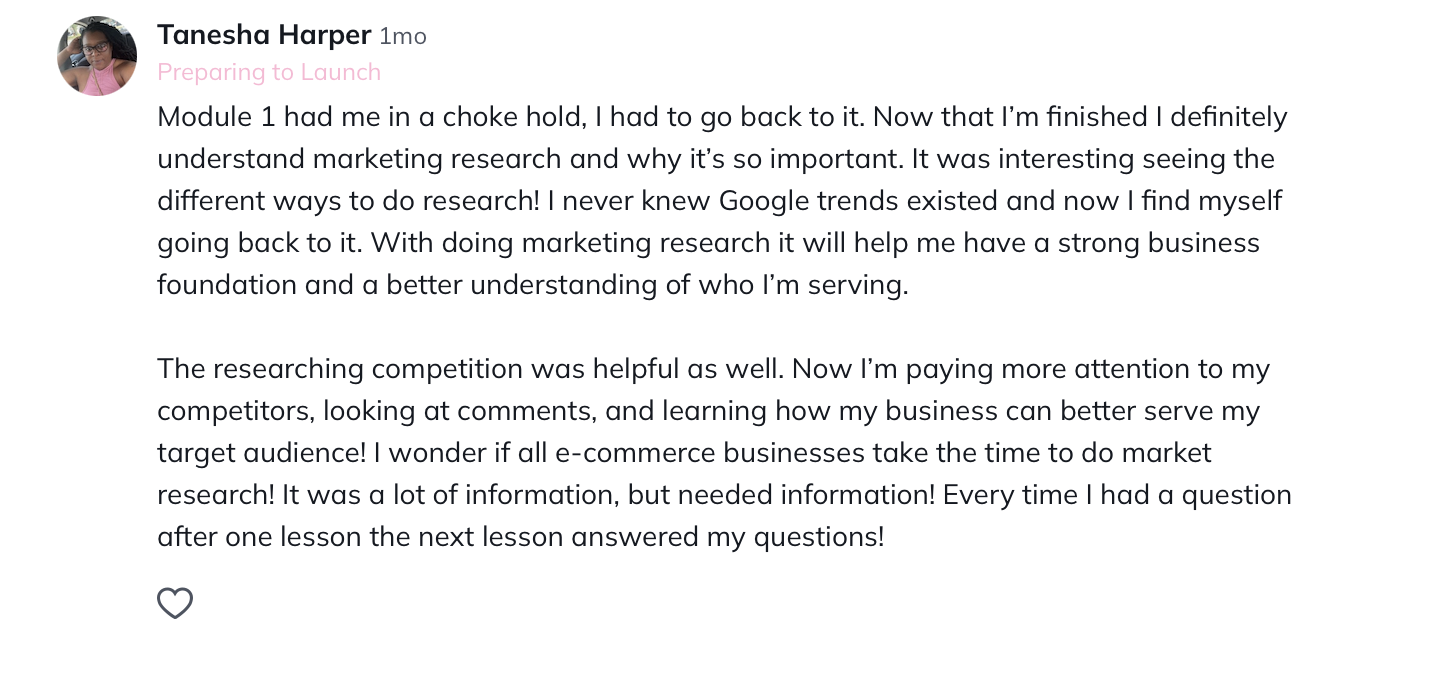Image resolution: width=1430 pixels, height=676 pixels.
Task: Click the line foundation and a better understanding
Action: (x=533, y=285)
